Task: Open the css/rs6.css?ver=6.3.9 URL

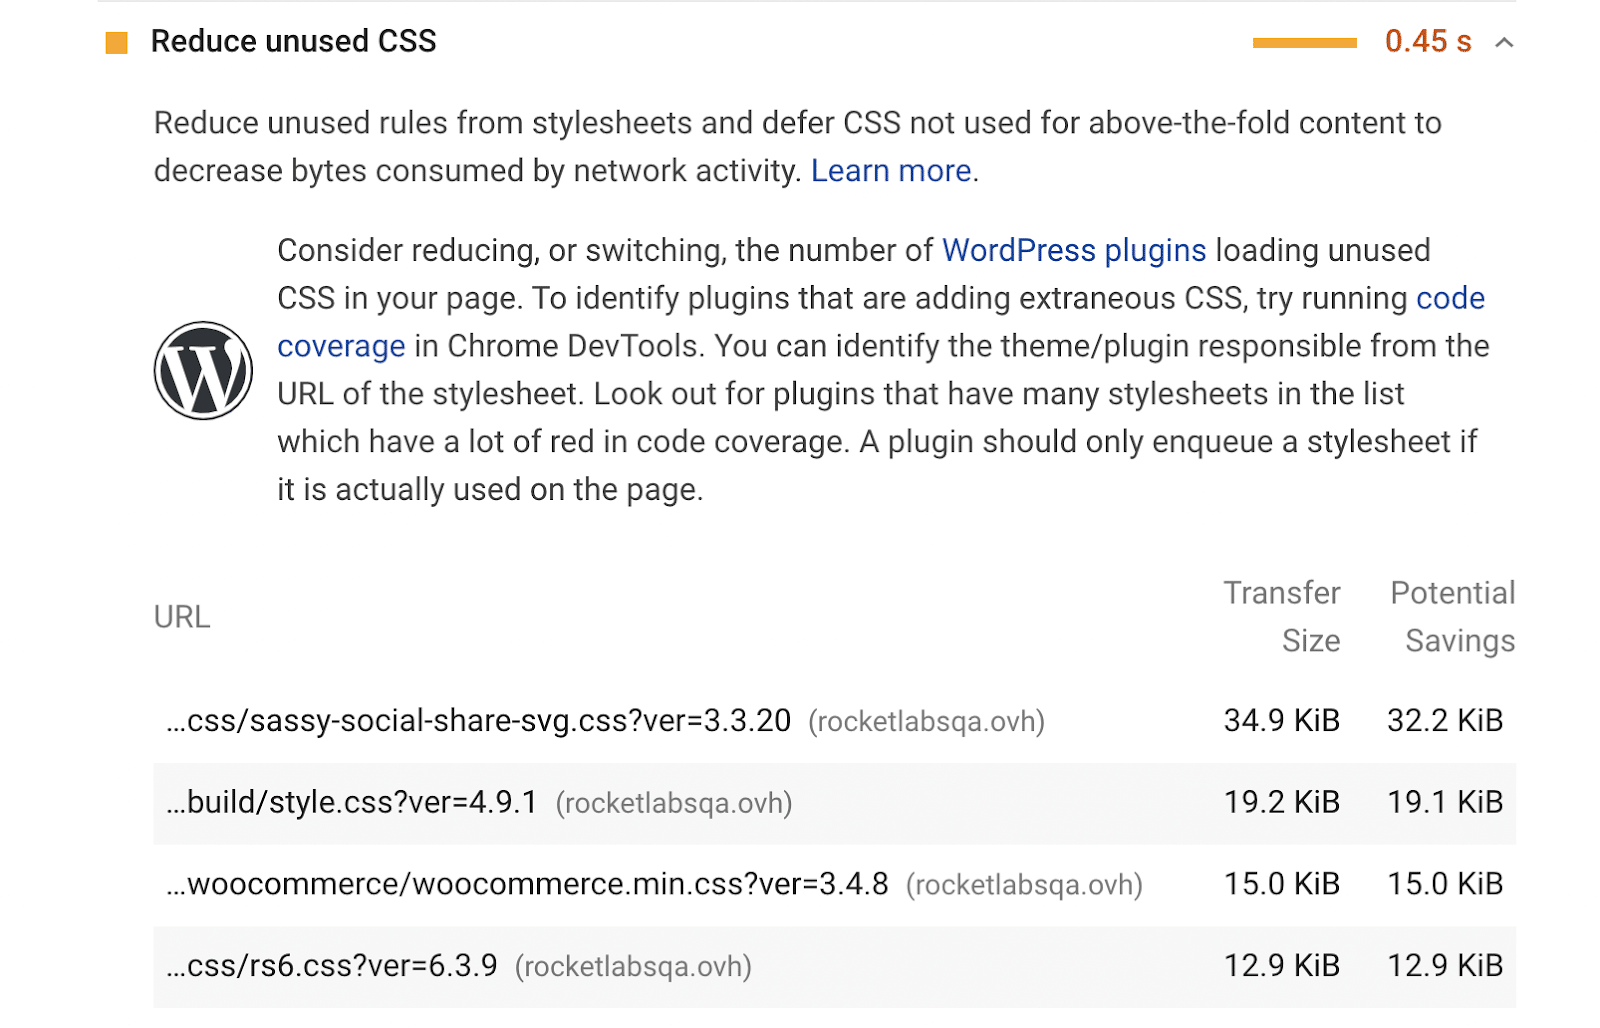Action: pyautogui.click(x=333, y=966)
